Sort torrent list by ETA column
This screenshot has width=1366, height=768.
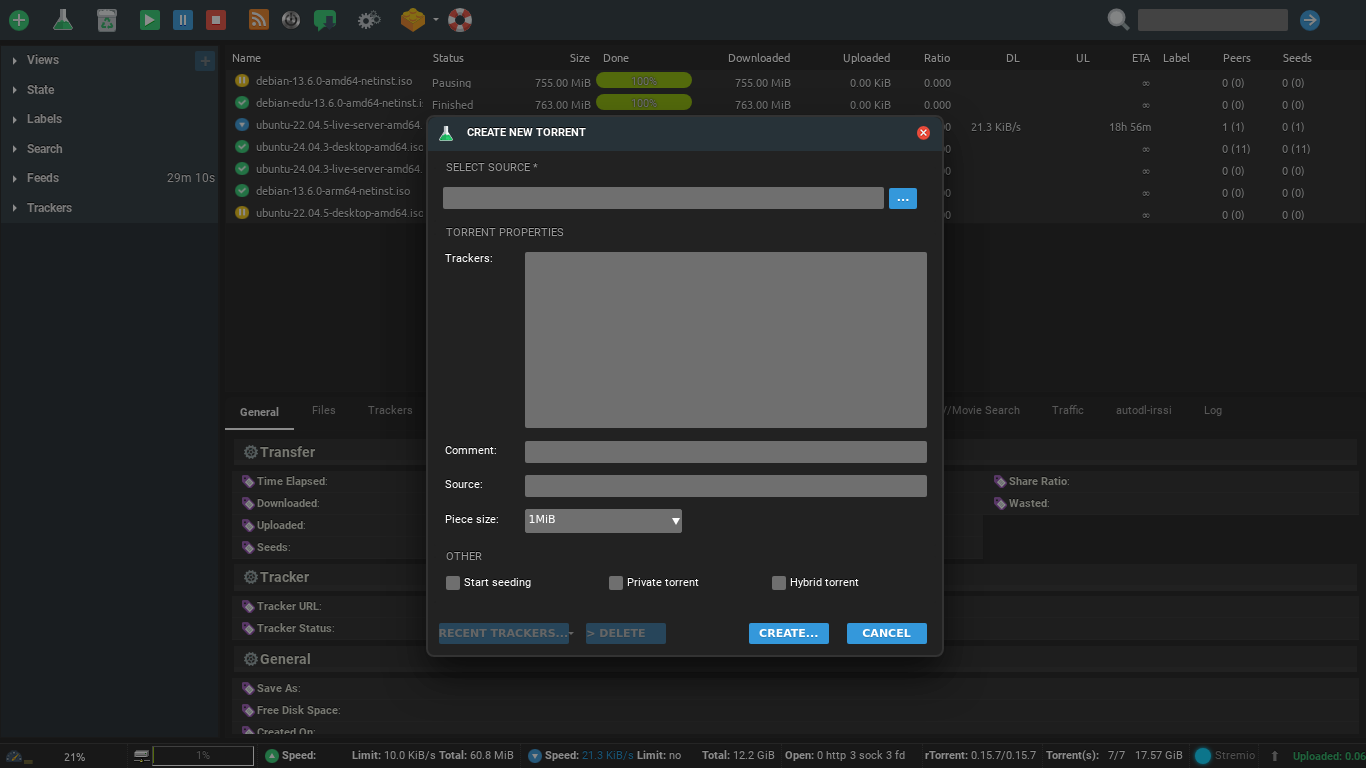point(1141,58)
